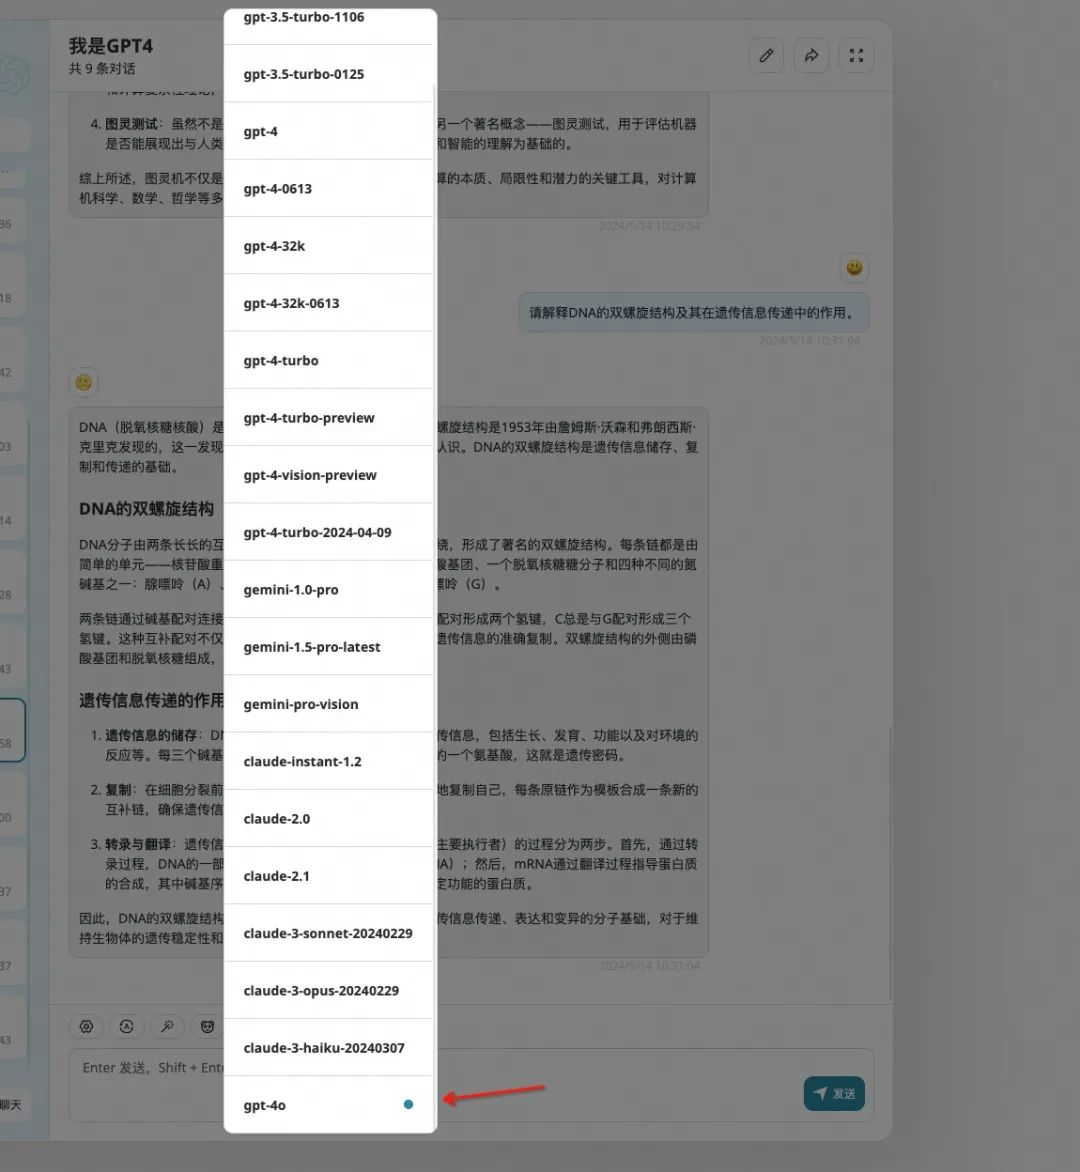Select claude-instant-1.2 model entry
1080x1172 pixels.
(302, 761)
